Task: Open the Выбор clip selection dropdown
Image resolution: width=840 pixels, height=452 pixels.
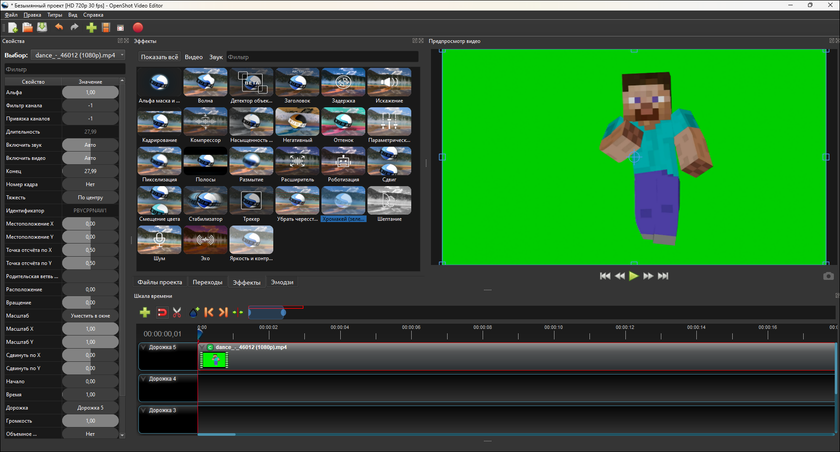Action: pos(78,55)
